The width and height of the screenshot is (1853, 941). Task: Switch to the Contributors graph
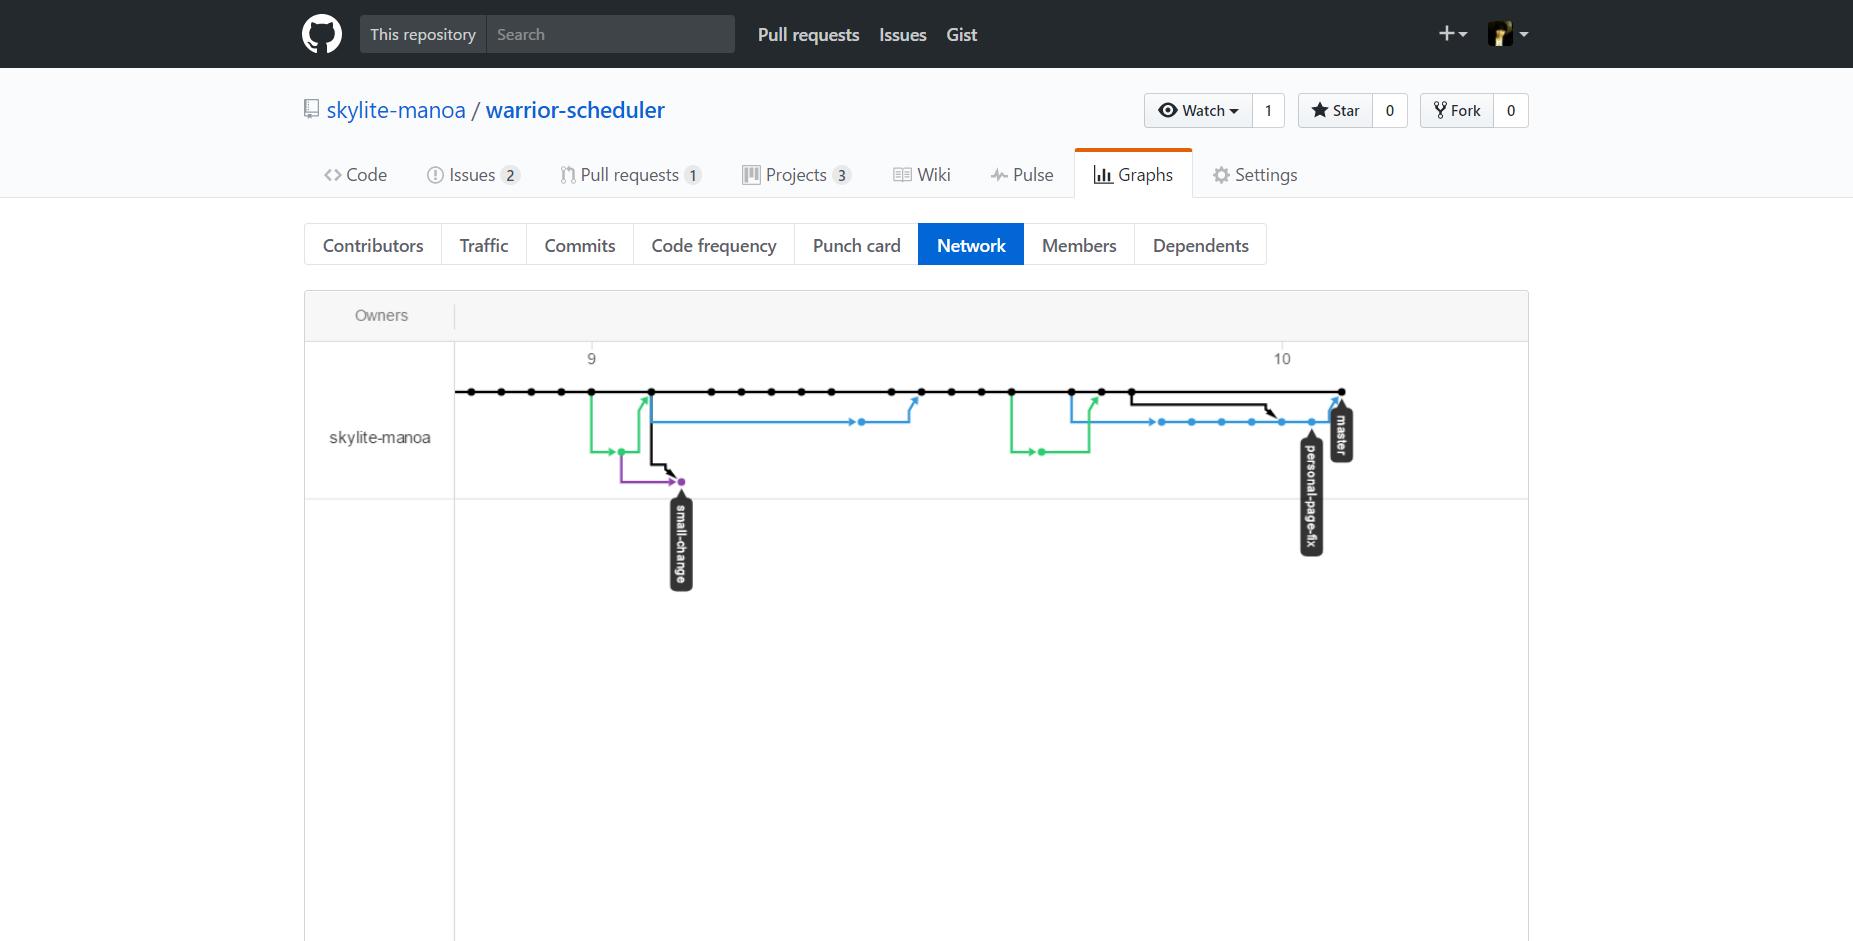(x=373, y=245)
